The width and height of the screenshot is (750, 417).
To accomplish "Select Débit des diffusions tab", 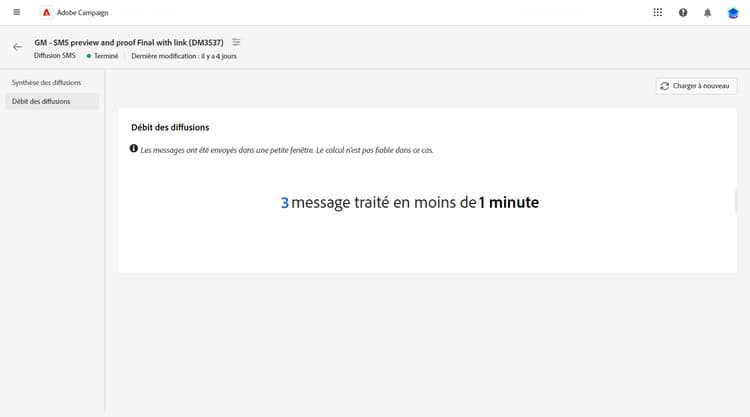I will (52, 101).
